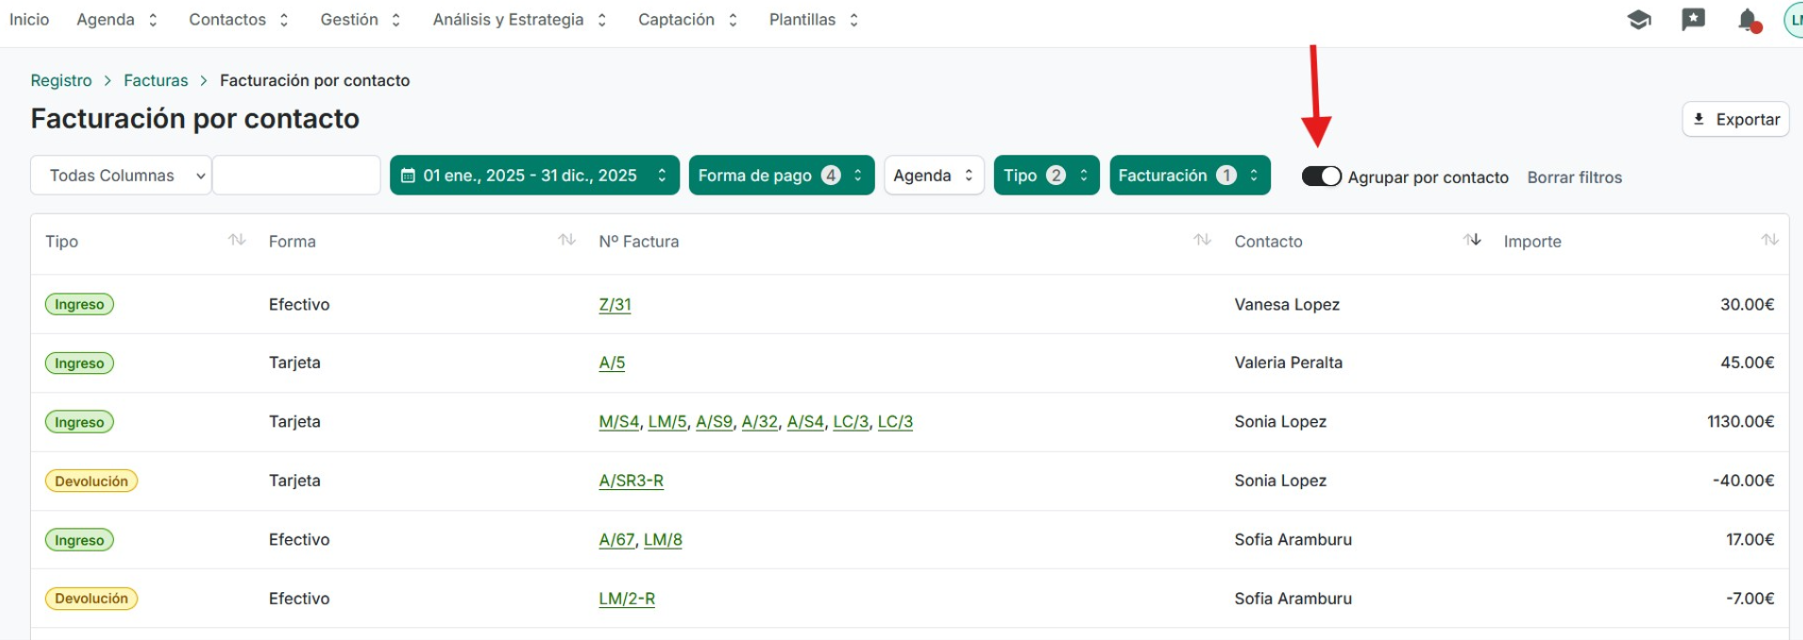The width and height of the screenshot is (1803, 640).
Task: Expand the Facturación filter dropdown
Action: pos(1189,175)
